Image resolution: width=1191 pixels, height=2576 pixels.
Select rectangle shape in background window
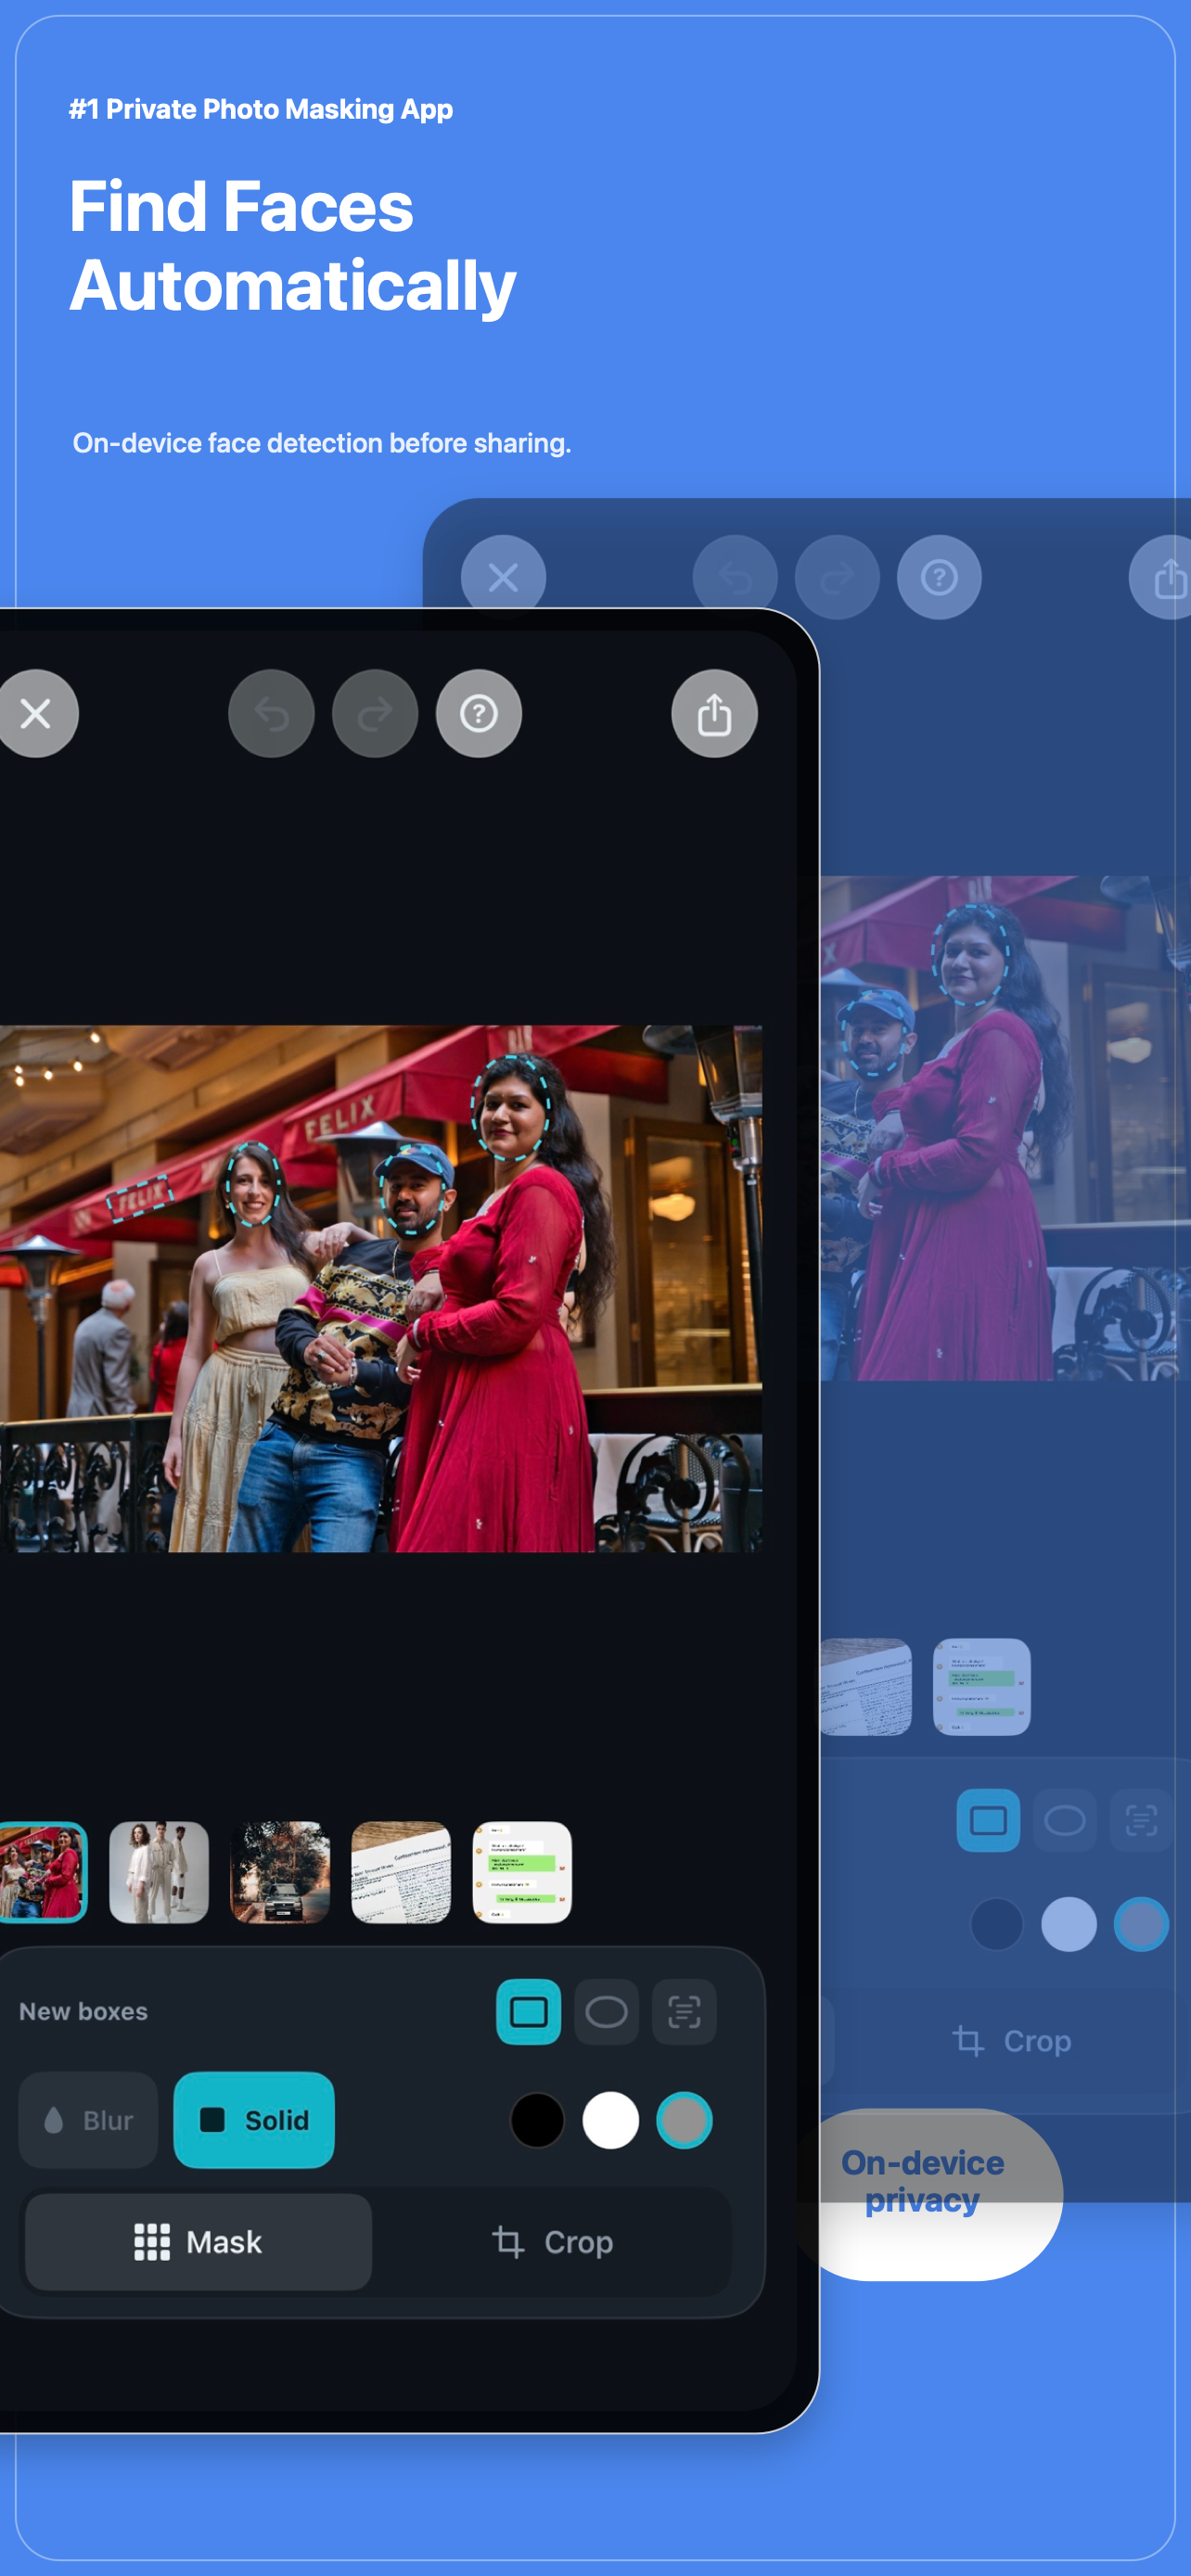988,1820
